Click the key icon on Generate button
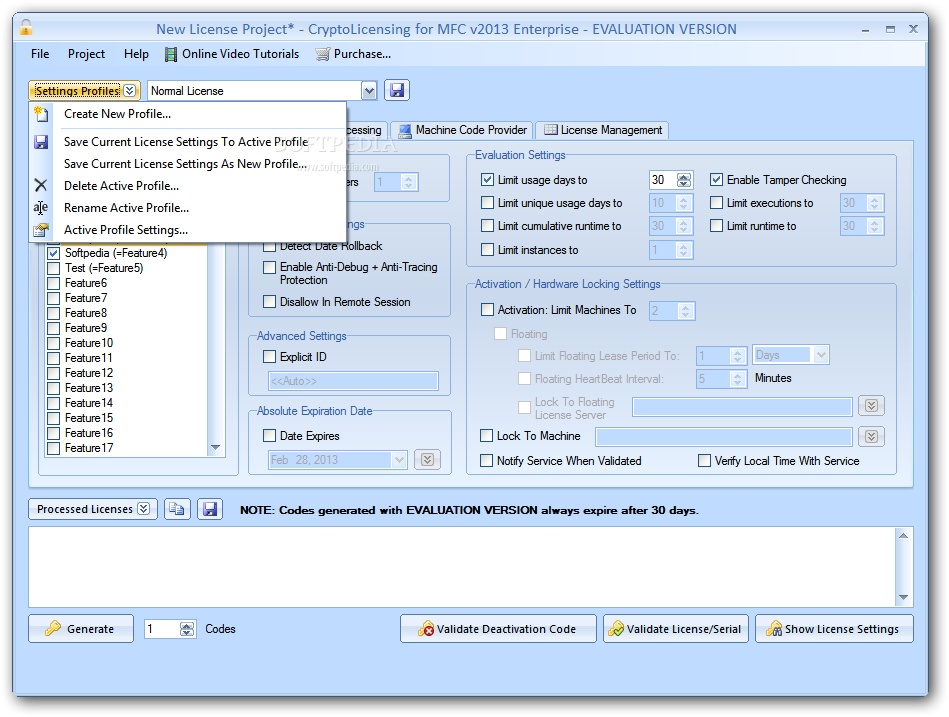Viewport: 949px width, 717px height. tap(53, 629)
